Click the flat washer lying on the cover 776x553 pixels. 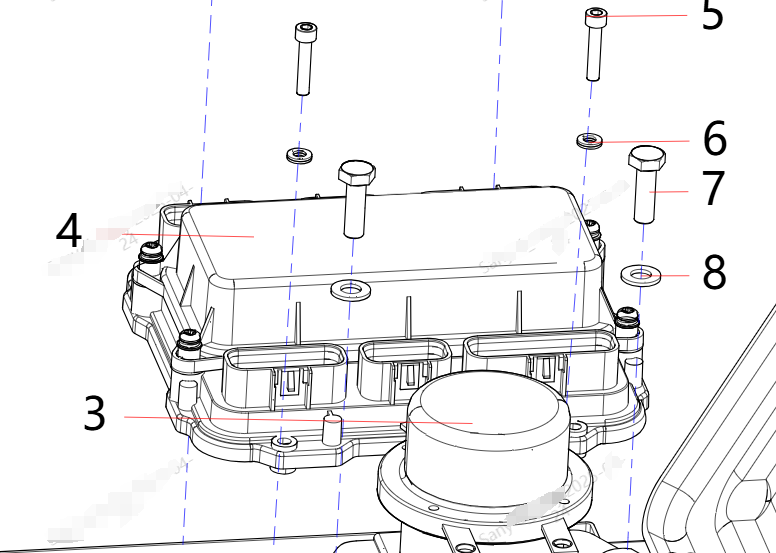click(348, 290)
